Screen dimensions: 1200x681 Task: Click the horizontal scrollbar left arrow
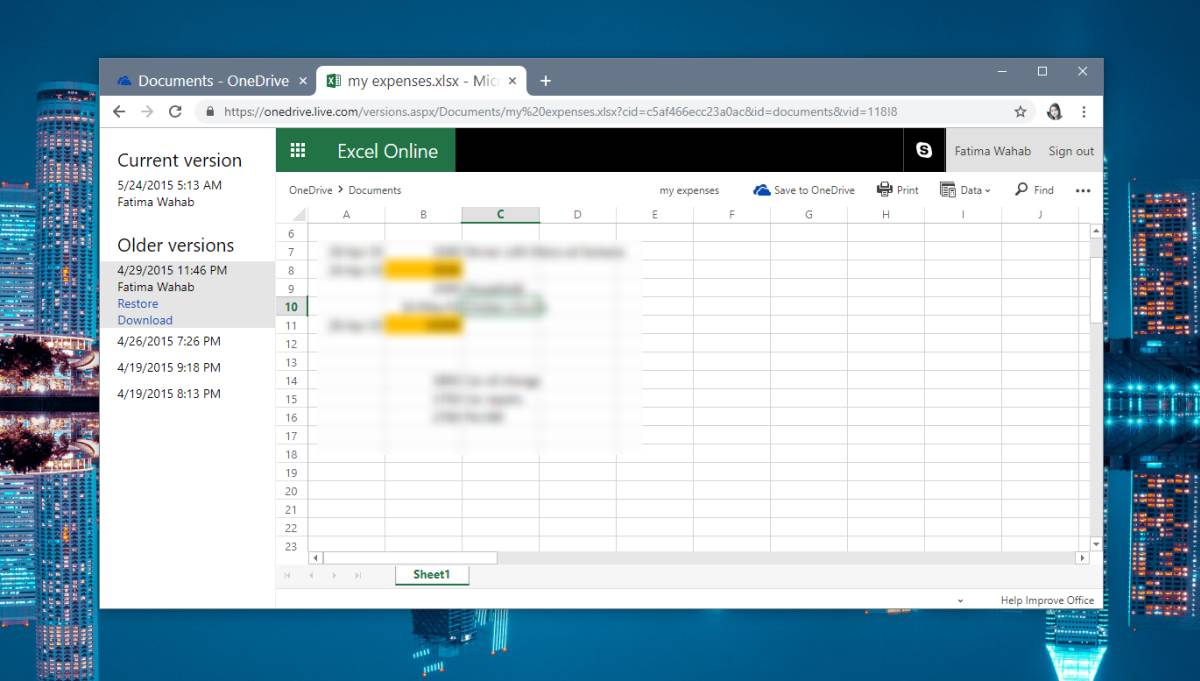coord(316,558)
